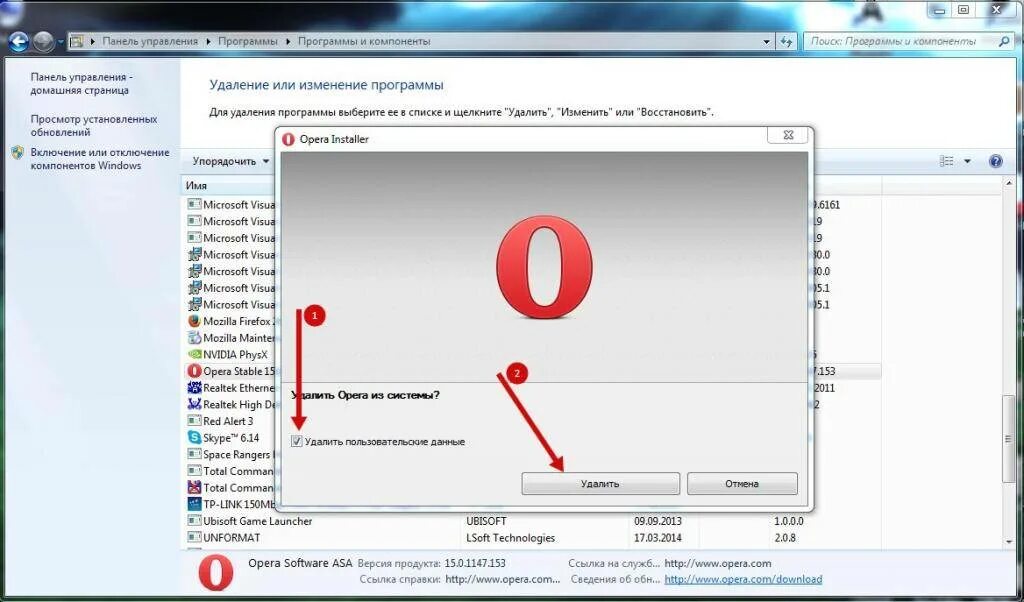
Task: Click the 'Имя' column header
Action: click(x=196, y=185)
